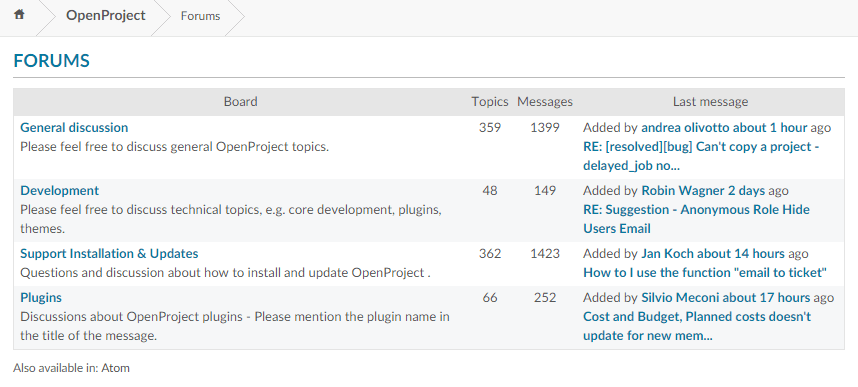Click topic count 362 for Support Installation
Viewport: 858px width, 387px height.
(x=490, y=254)
